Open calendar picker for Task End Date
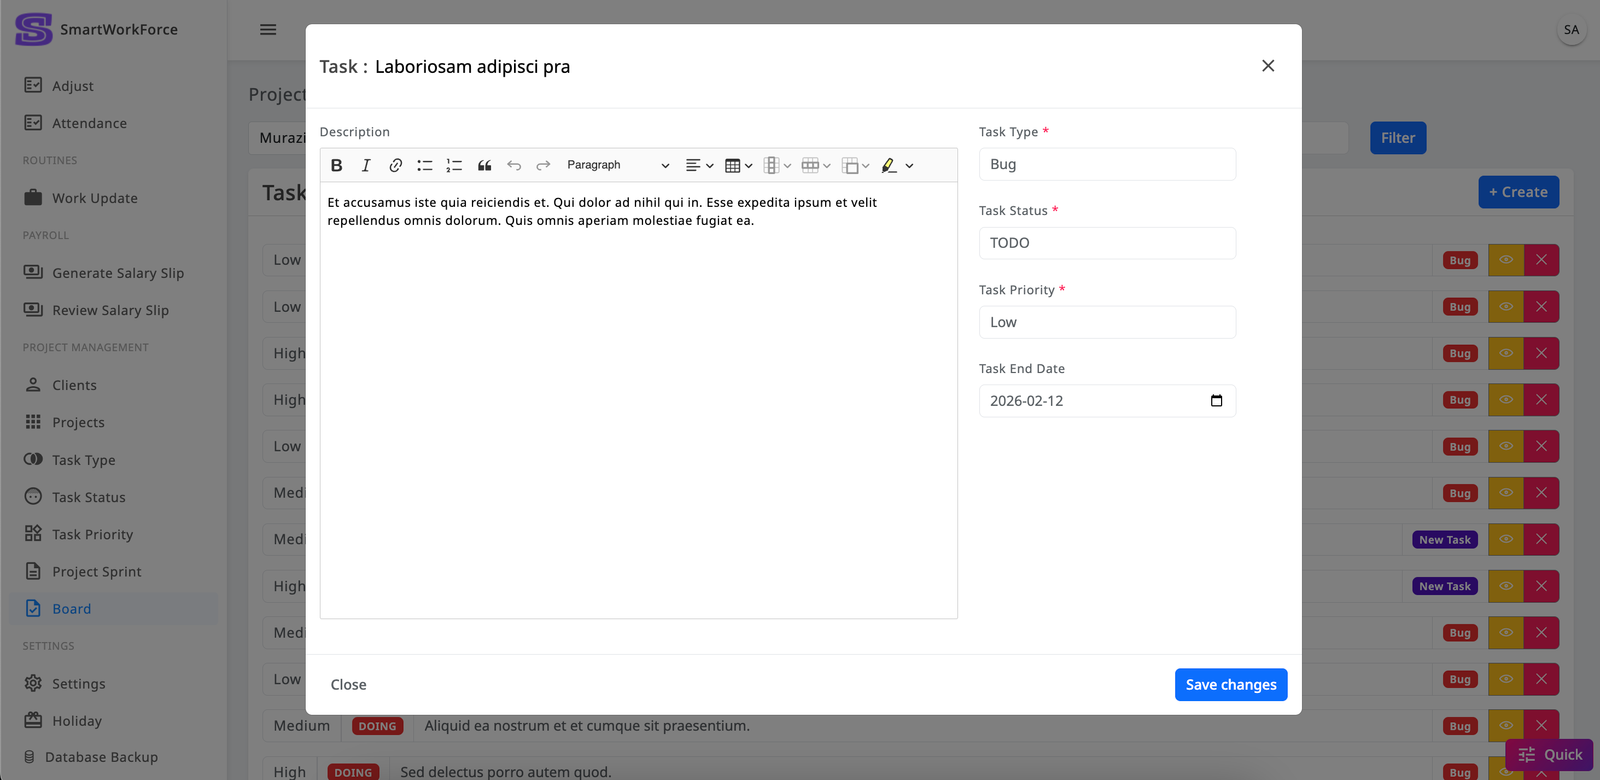1600x780 pixels. [x=1216, y=401]
